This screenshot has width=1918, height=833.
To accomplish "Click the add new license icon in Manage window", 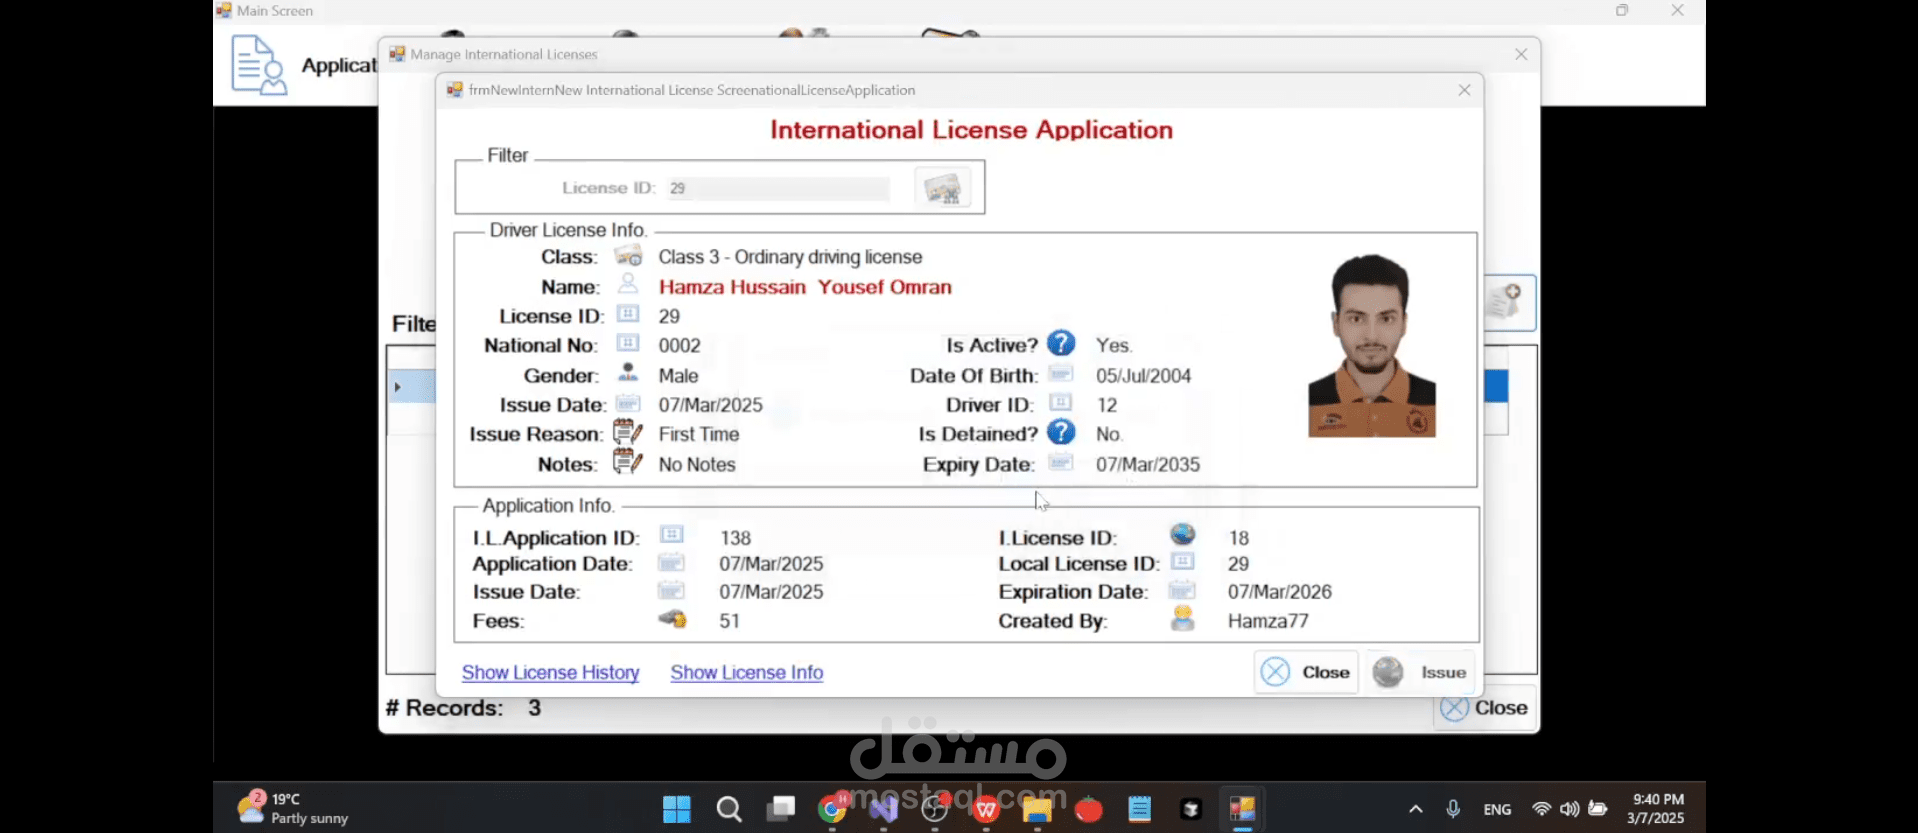I will click(1508, 301).
